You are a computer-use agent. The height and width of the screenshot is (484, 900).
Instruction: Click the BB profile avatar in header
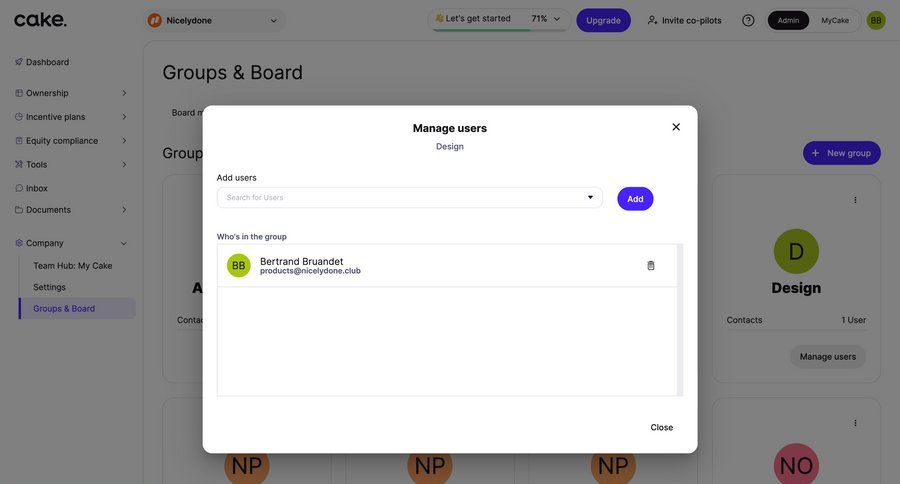click(876, 20)
